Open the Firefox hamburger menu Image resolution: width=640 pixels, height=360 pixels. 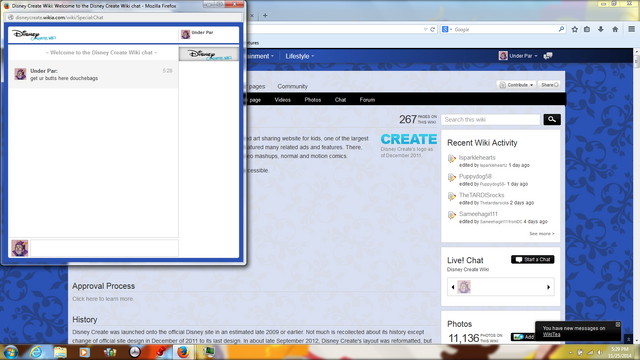tap(631, 29)
